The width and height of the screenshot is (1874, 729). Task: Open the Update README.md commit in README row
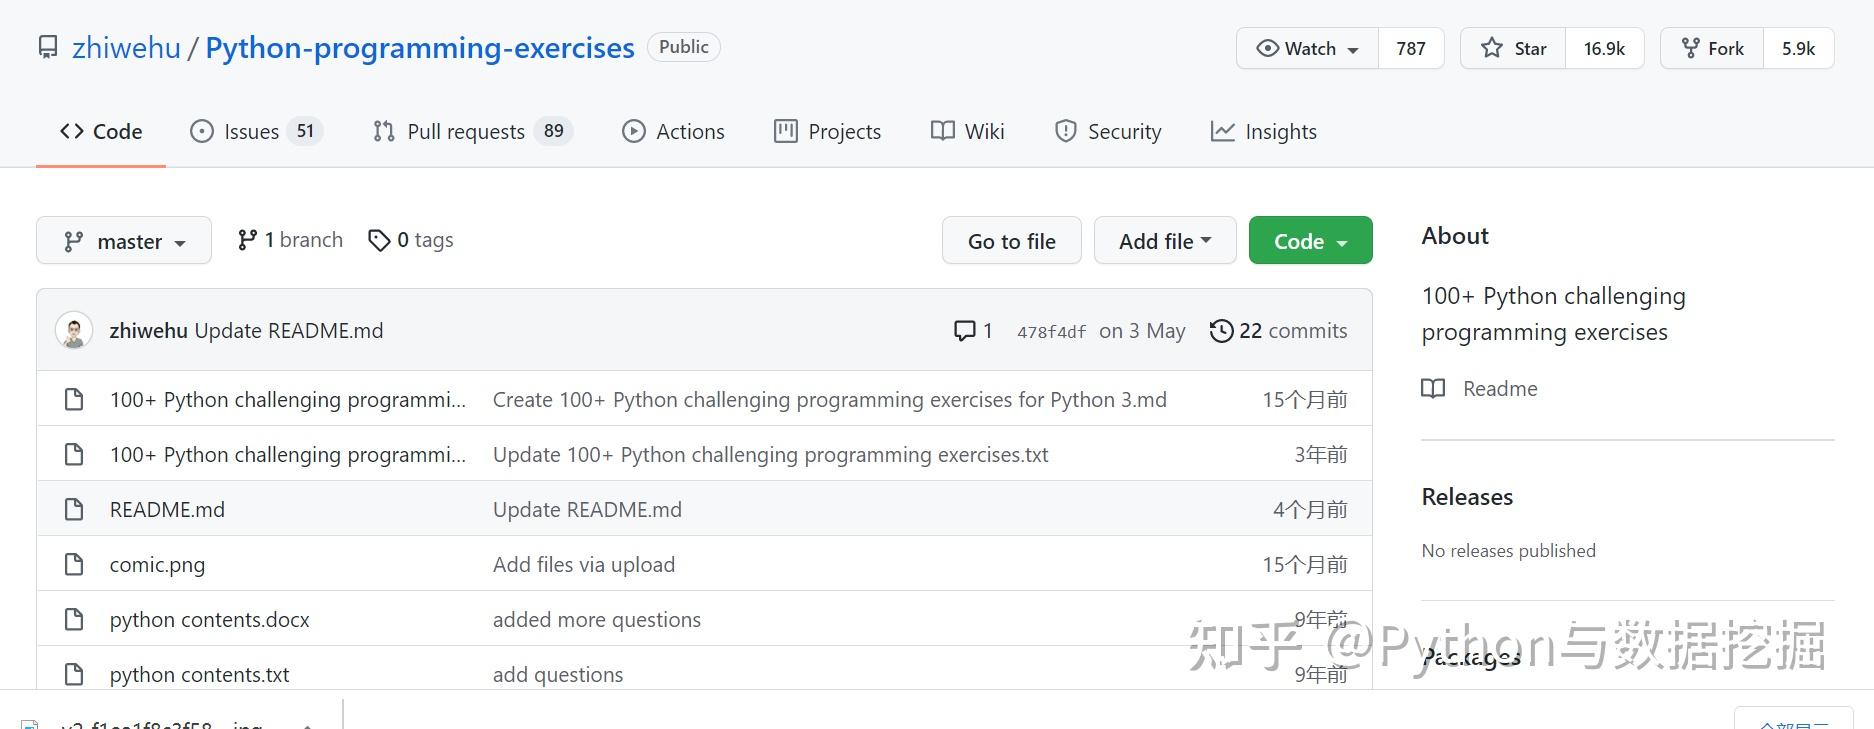pyautogui.click(x=587, y=510)
